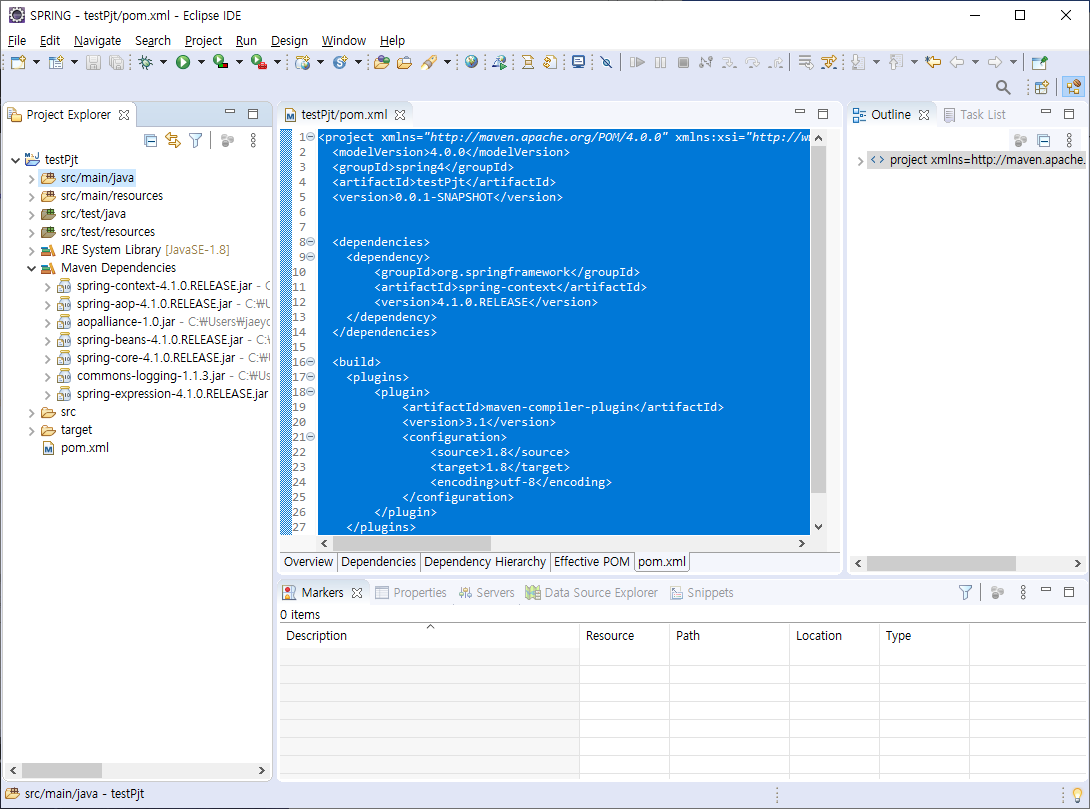Screen dimensions: 1090x809
Task: Click the Back navigation arrow icon
Action: pos(957,63)
